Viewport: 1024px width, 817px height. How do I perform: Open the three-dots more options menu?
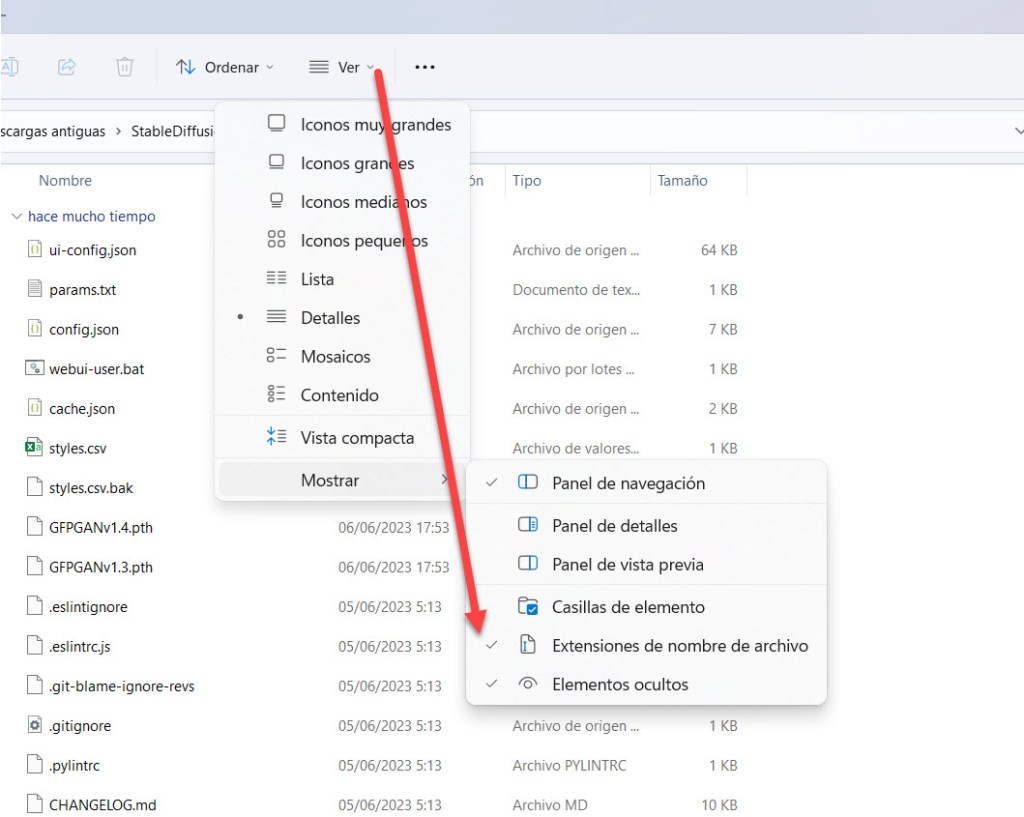tap(425, 67)
